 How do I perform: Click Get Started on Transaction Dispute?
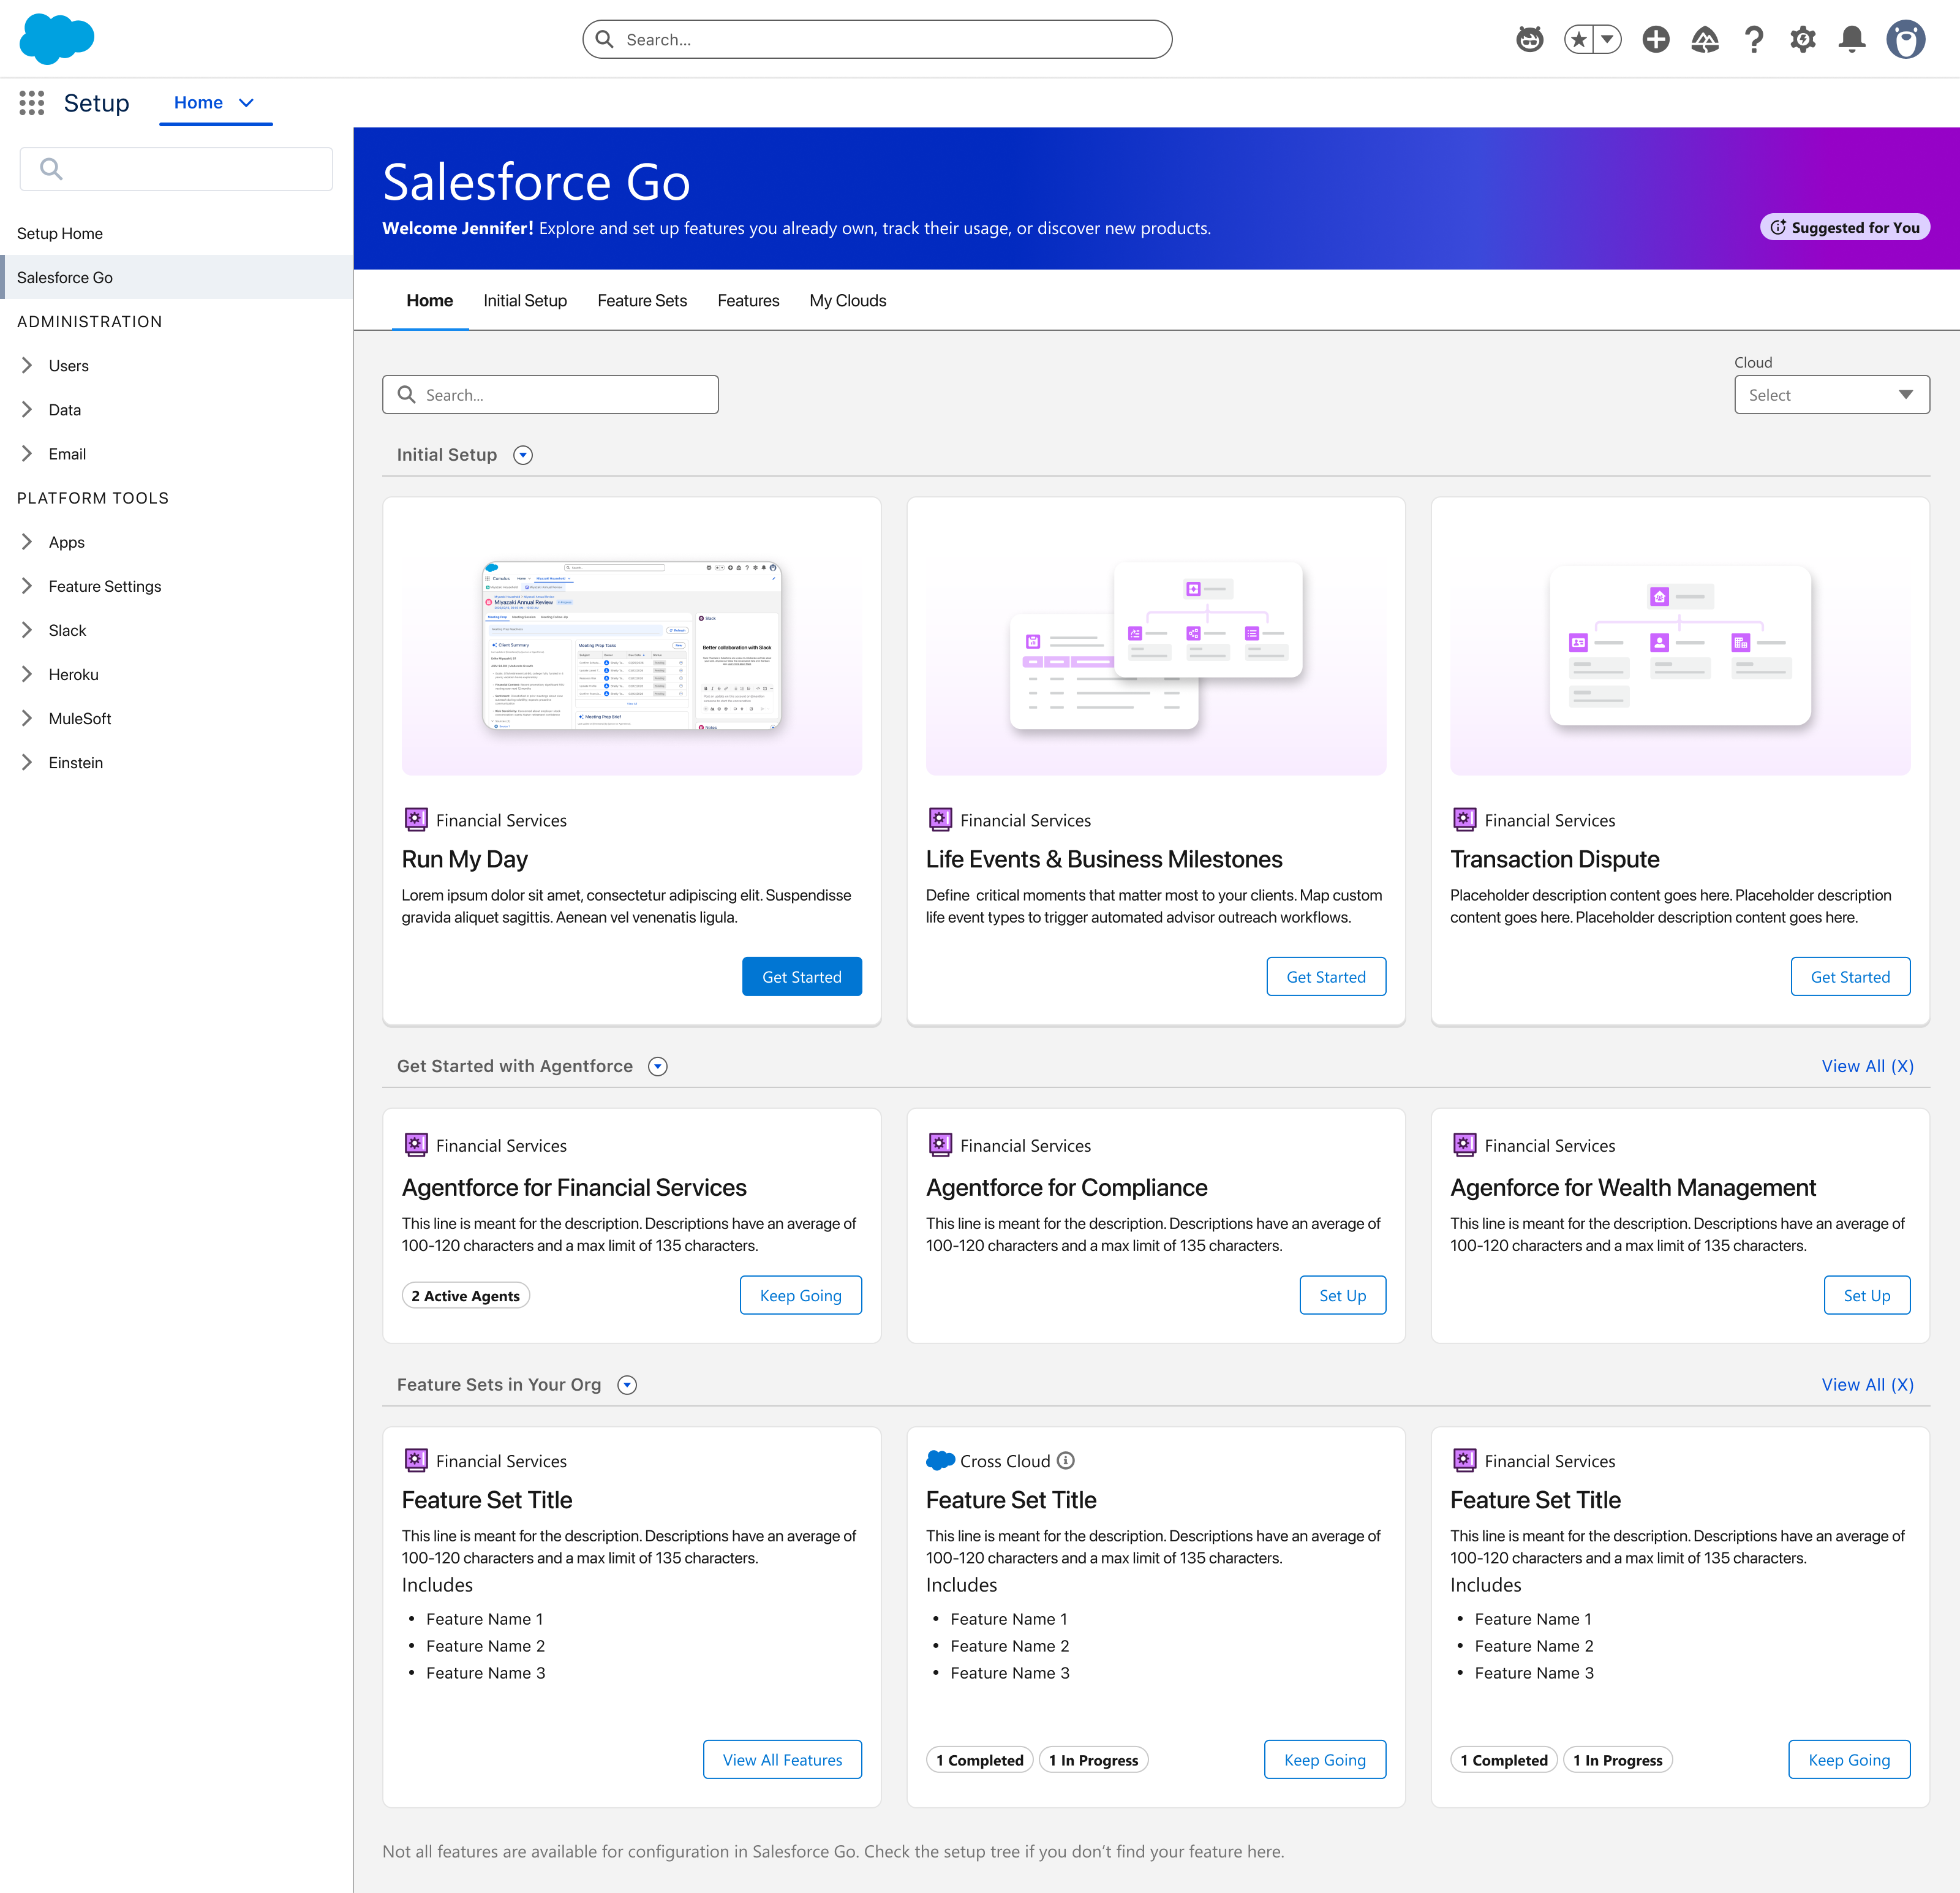point(1850,977)
